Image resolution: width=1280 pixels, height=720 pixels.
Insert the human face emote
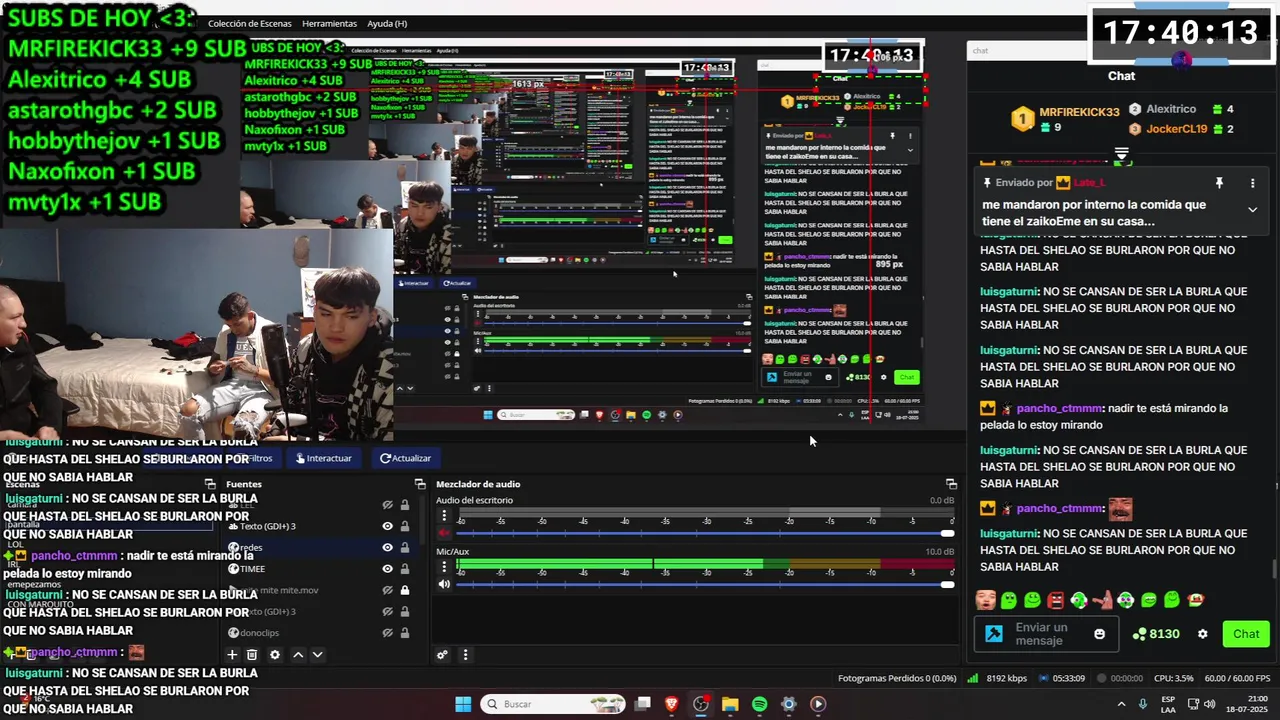click(985, 600)
